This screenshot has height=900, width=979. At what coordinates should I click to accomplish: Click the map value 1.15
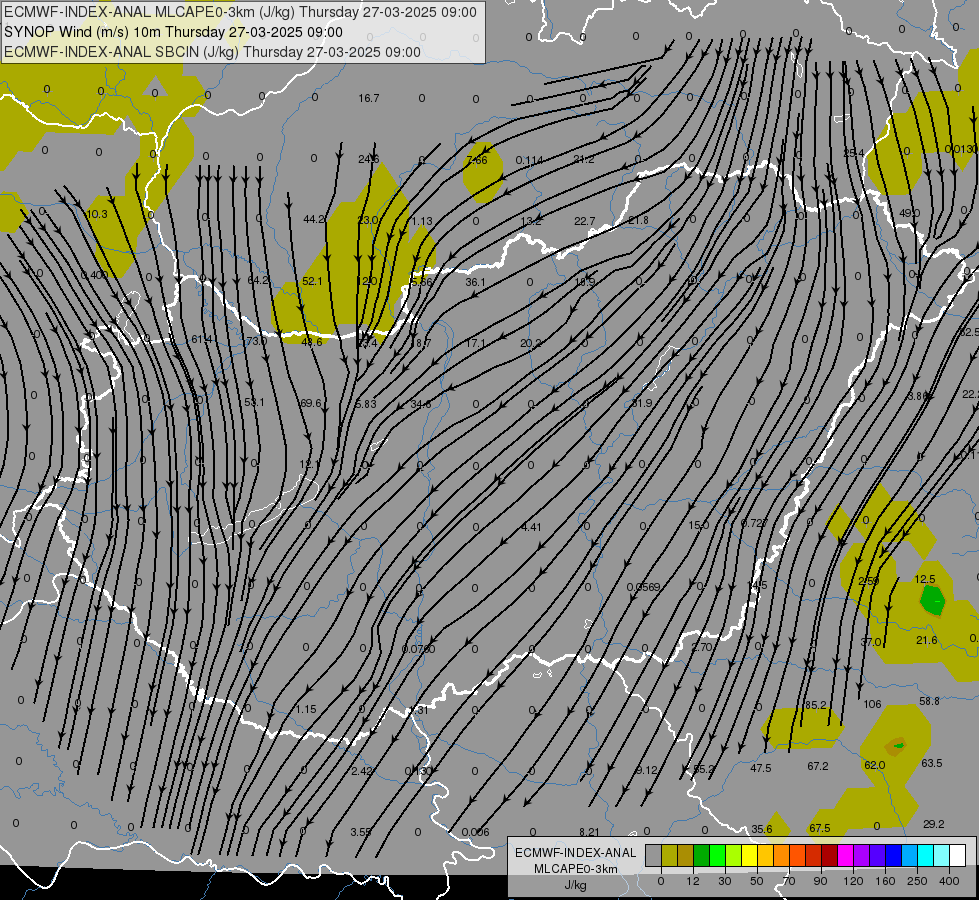pyautogui.click(x=306, y=710)
